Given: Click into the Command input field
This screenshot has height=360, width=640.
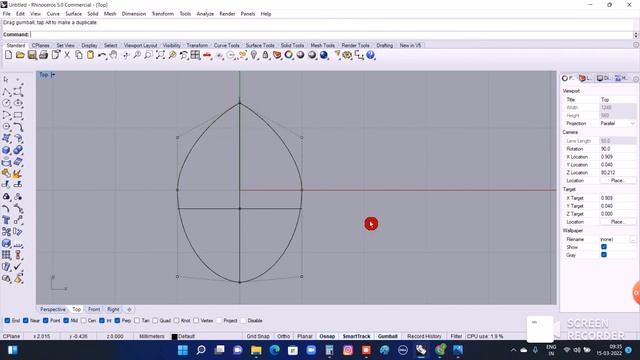Looking at the screenshot, I should pyautogui.click(x=331, y=35).
